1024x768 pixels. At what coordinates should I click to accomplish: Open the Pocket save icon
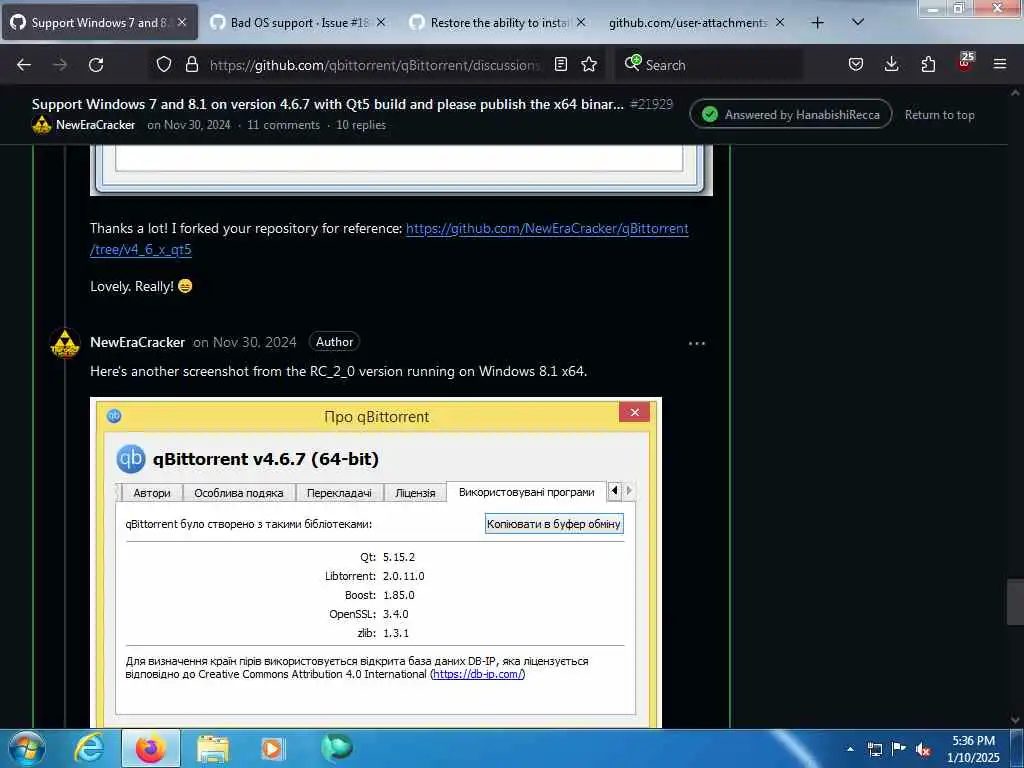tap(856, 64)
